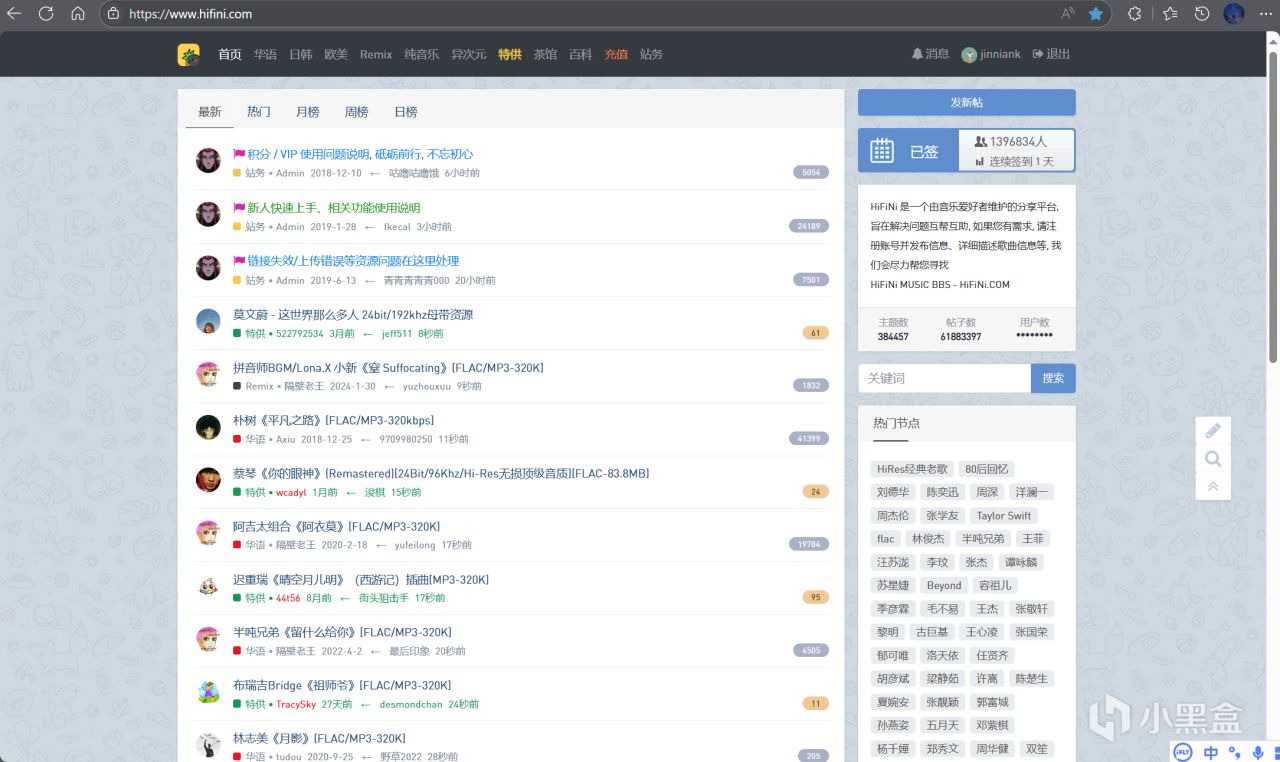The height and width of the screenshot is (762, 1280).
Task: Open 纯音乐 nav section
Action: [422, 54]
